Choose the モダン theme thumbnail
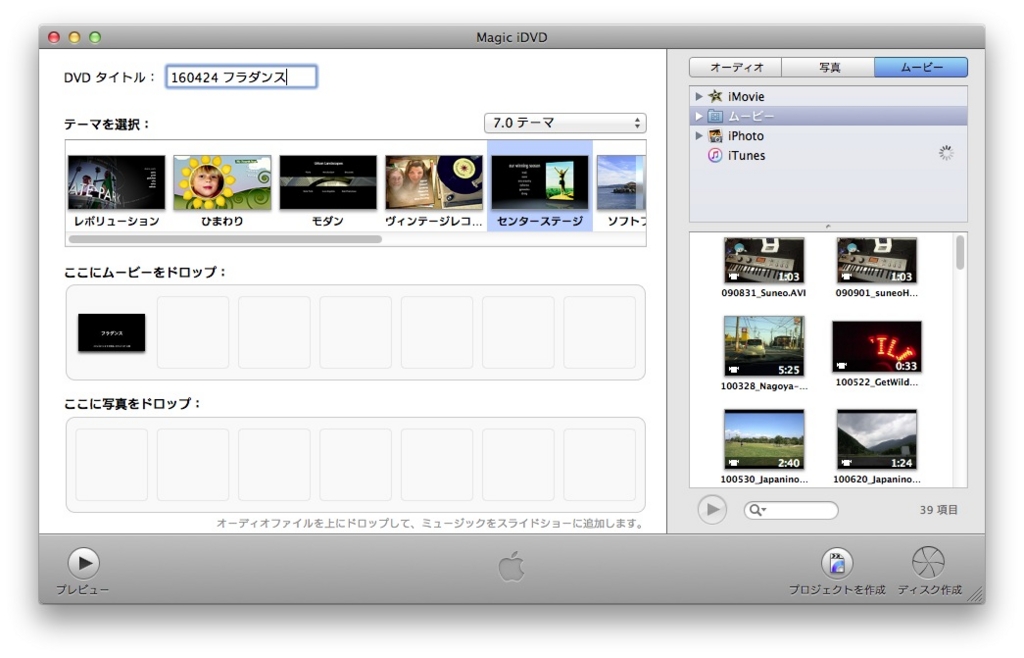The width and height of the screenshot is (1024, 658). [x=328, y=183]
